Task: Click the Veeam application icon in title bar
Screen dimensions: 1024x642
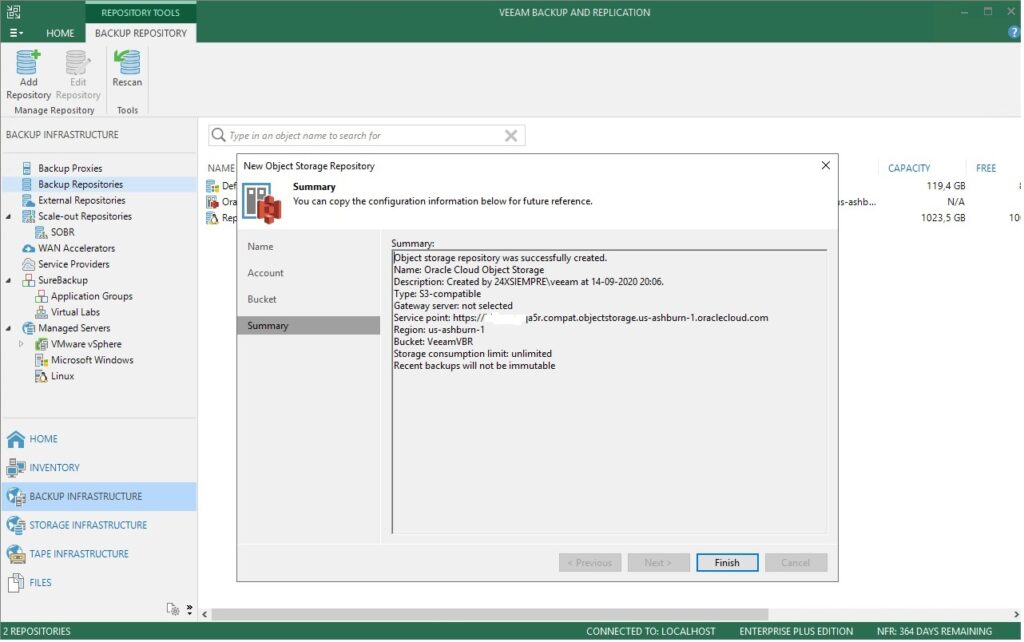Action: (13, 11)
